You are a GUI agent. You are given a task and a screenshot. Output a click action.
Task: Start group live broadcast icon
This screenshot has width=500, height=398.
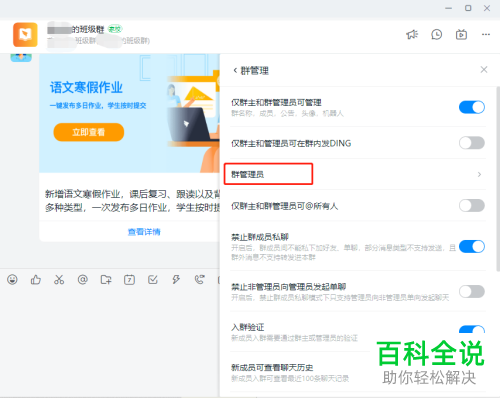click(461, 34)
